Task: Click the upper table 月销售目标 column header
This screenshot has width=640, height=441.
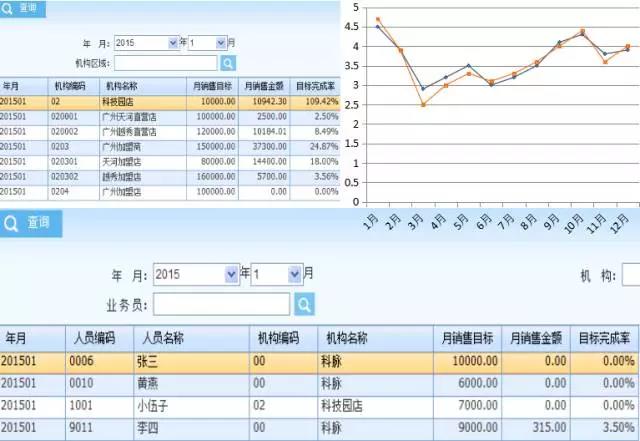Action: click(212, 86)
